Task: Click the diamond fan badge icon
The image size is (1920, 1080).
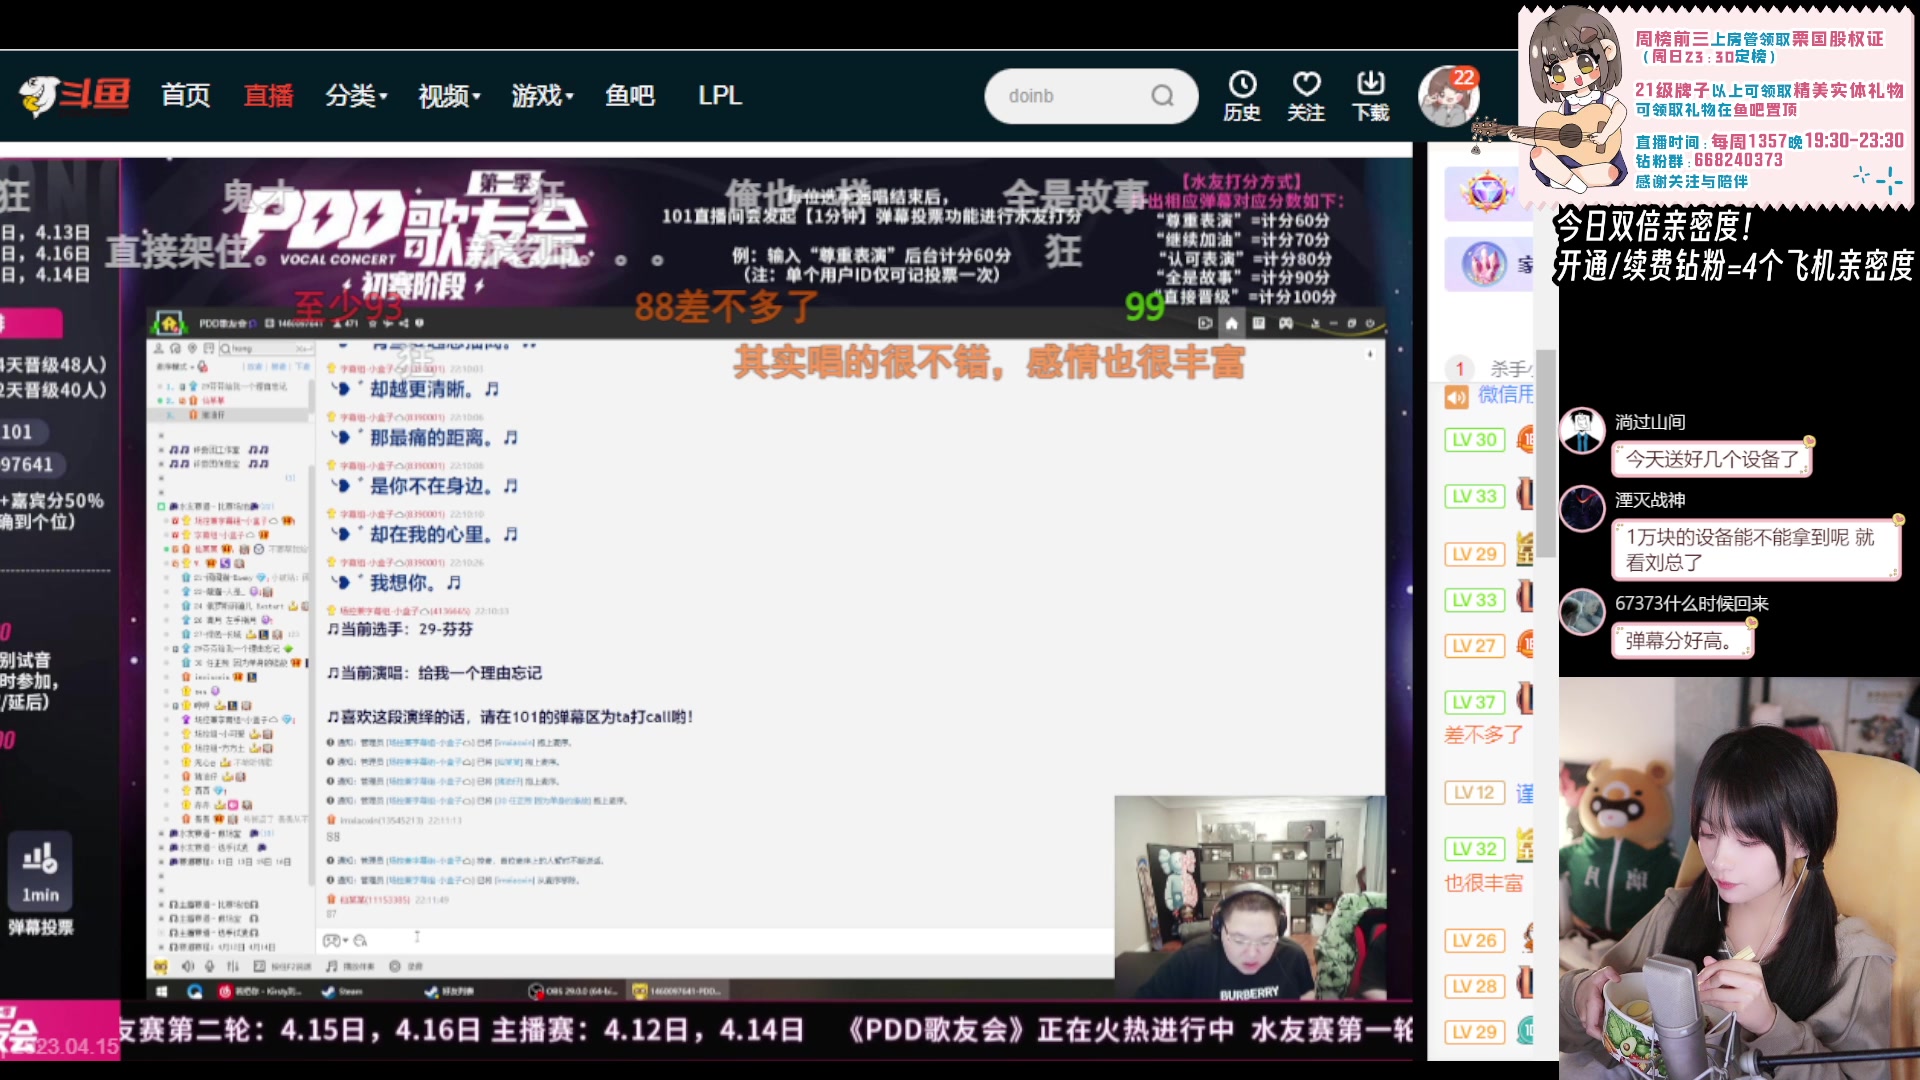Action: pos(1487,191)
